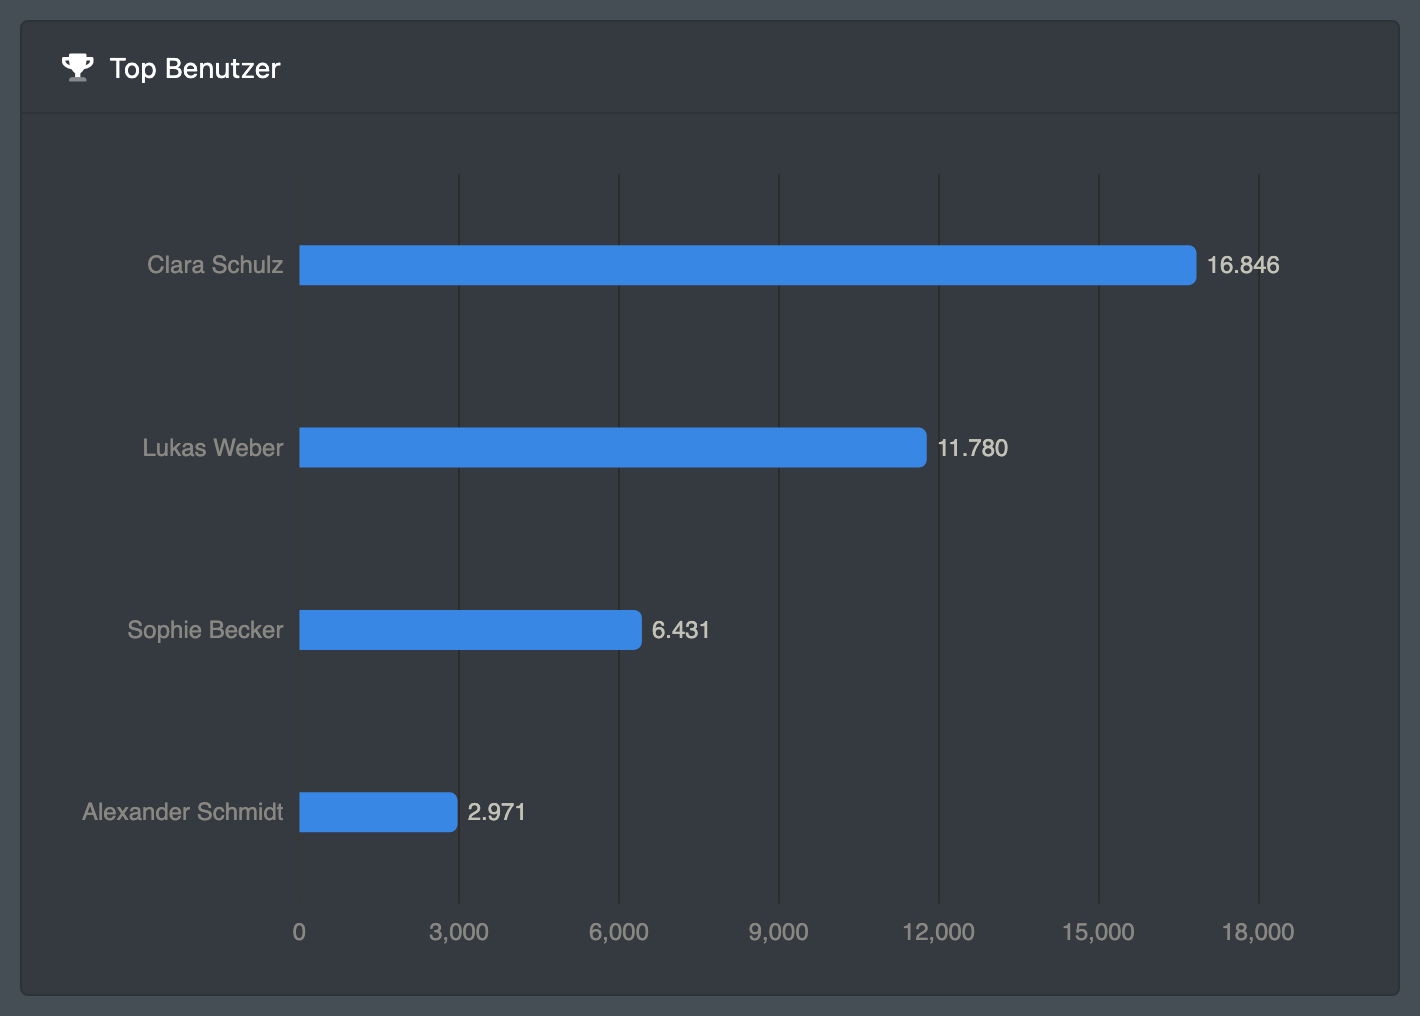Click the 3,000 x-axis tick label
Screen dimensions: 1420x1016
coord(459,932)
